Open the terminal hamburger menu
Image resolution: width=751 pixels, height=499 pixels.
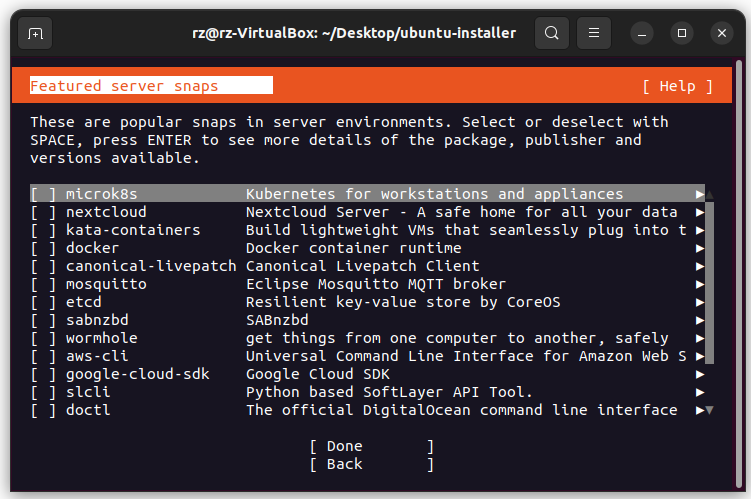click(x=594, y=33)
